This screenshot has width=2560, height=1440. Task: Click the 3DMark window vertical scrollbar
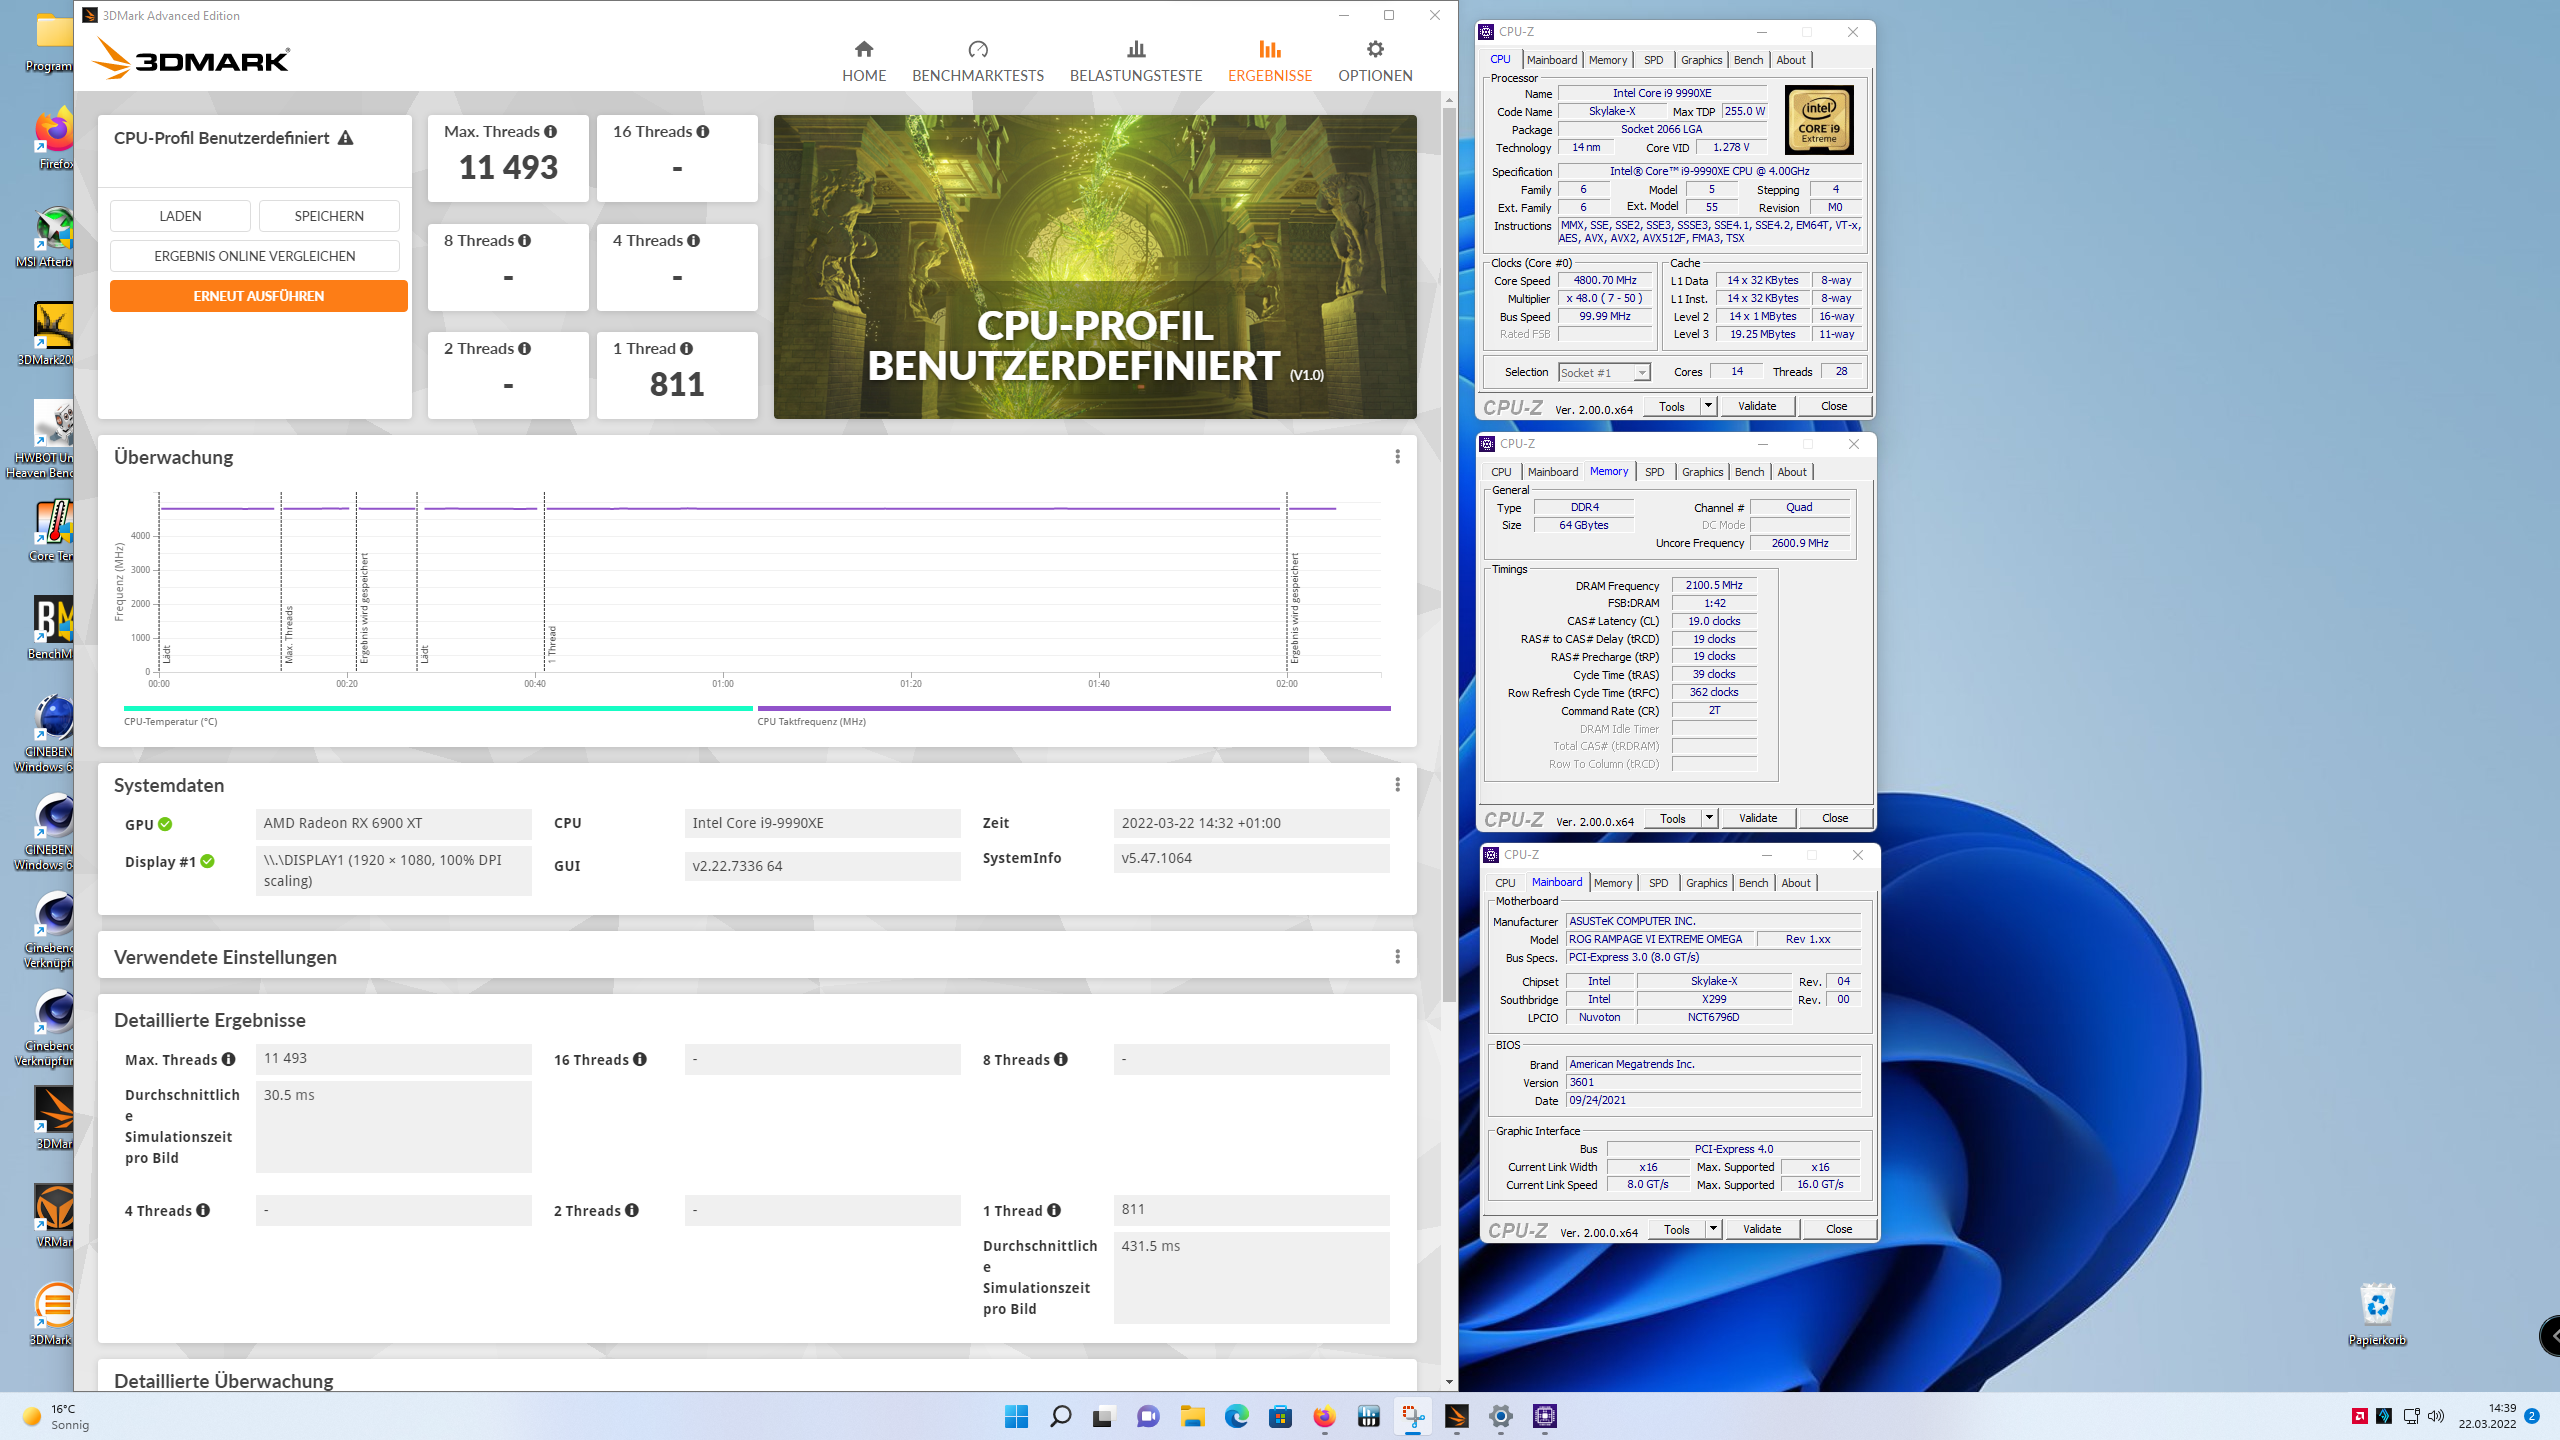[x=1449, y=555]
